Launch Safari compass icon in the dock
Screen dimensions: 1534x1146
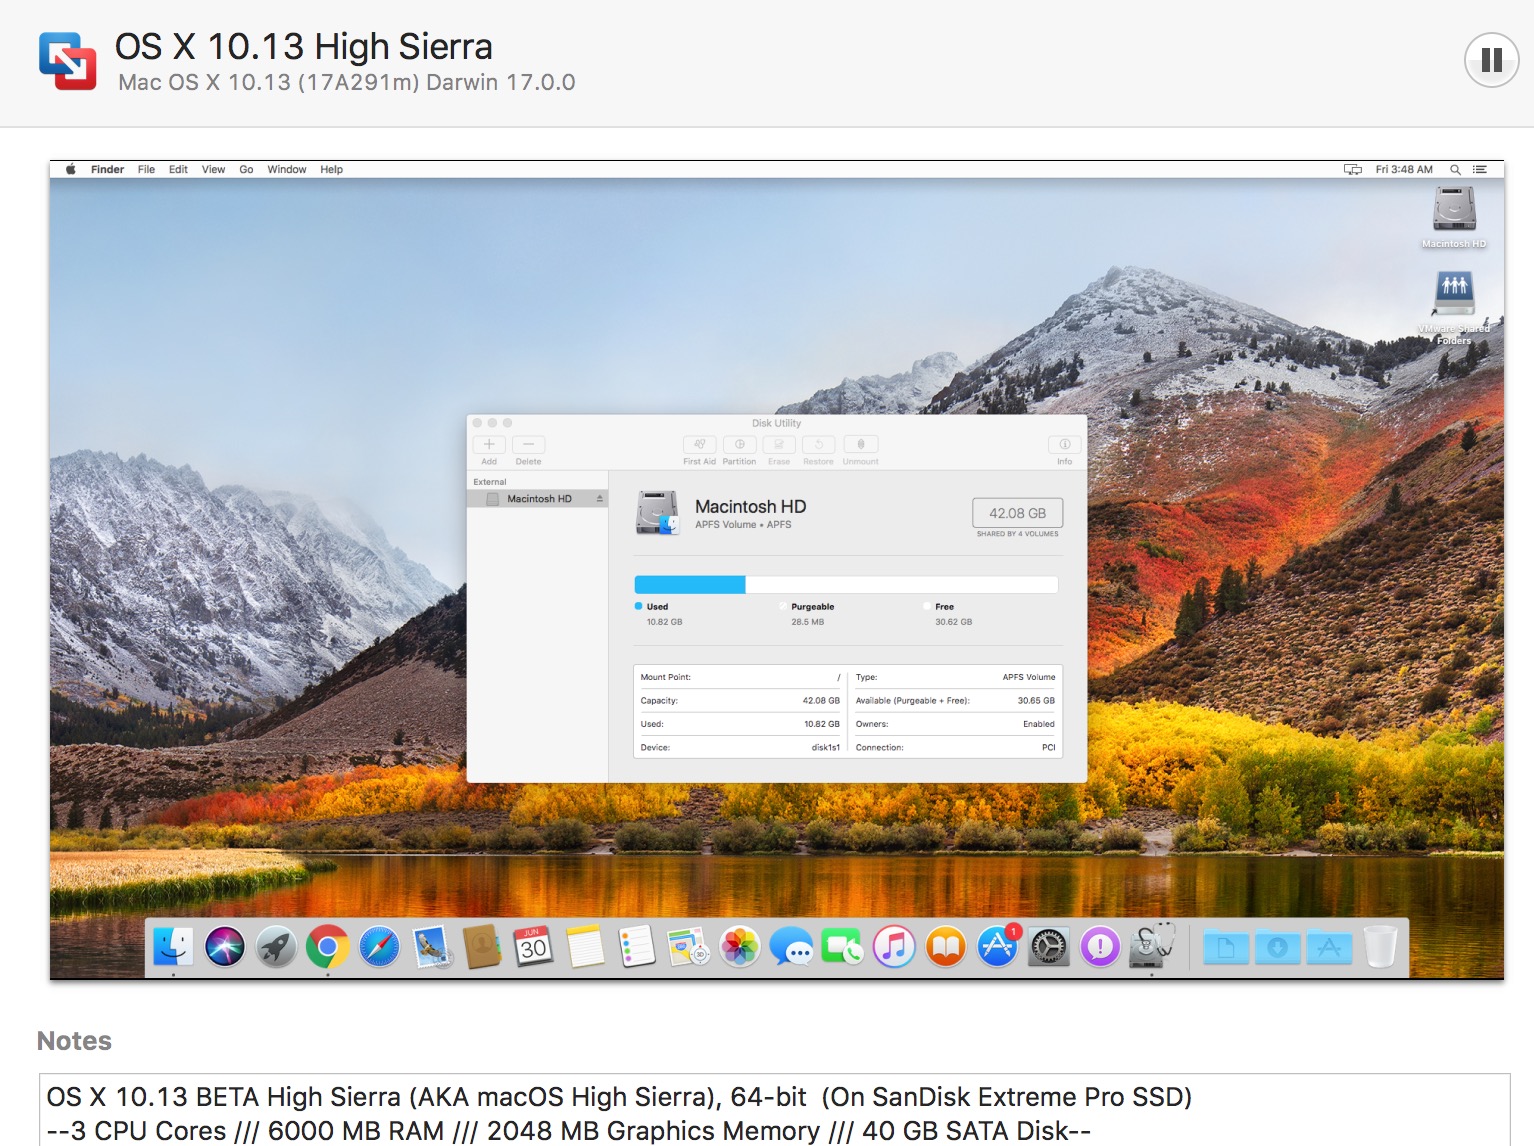coord(379,945)
